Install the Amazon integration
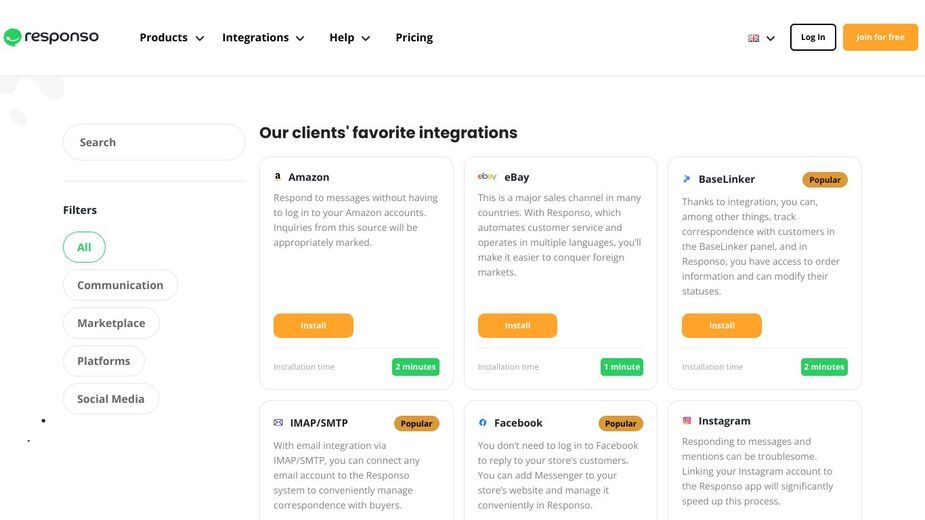 (313, 326)
